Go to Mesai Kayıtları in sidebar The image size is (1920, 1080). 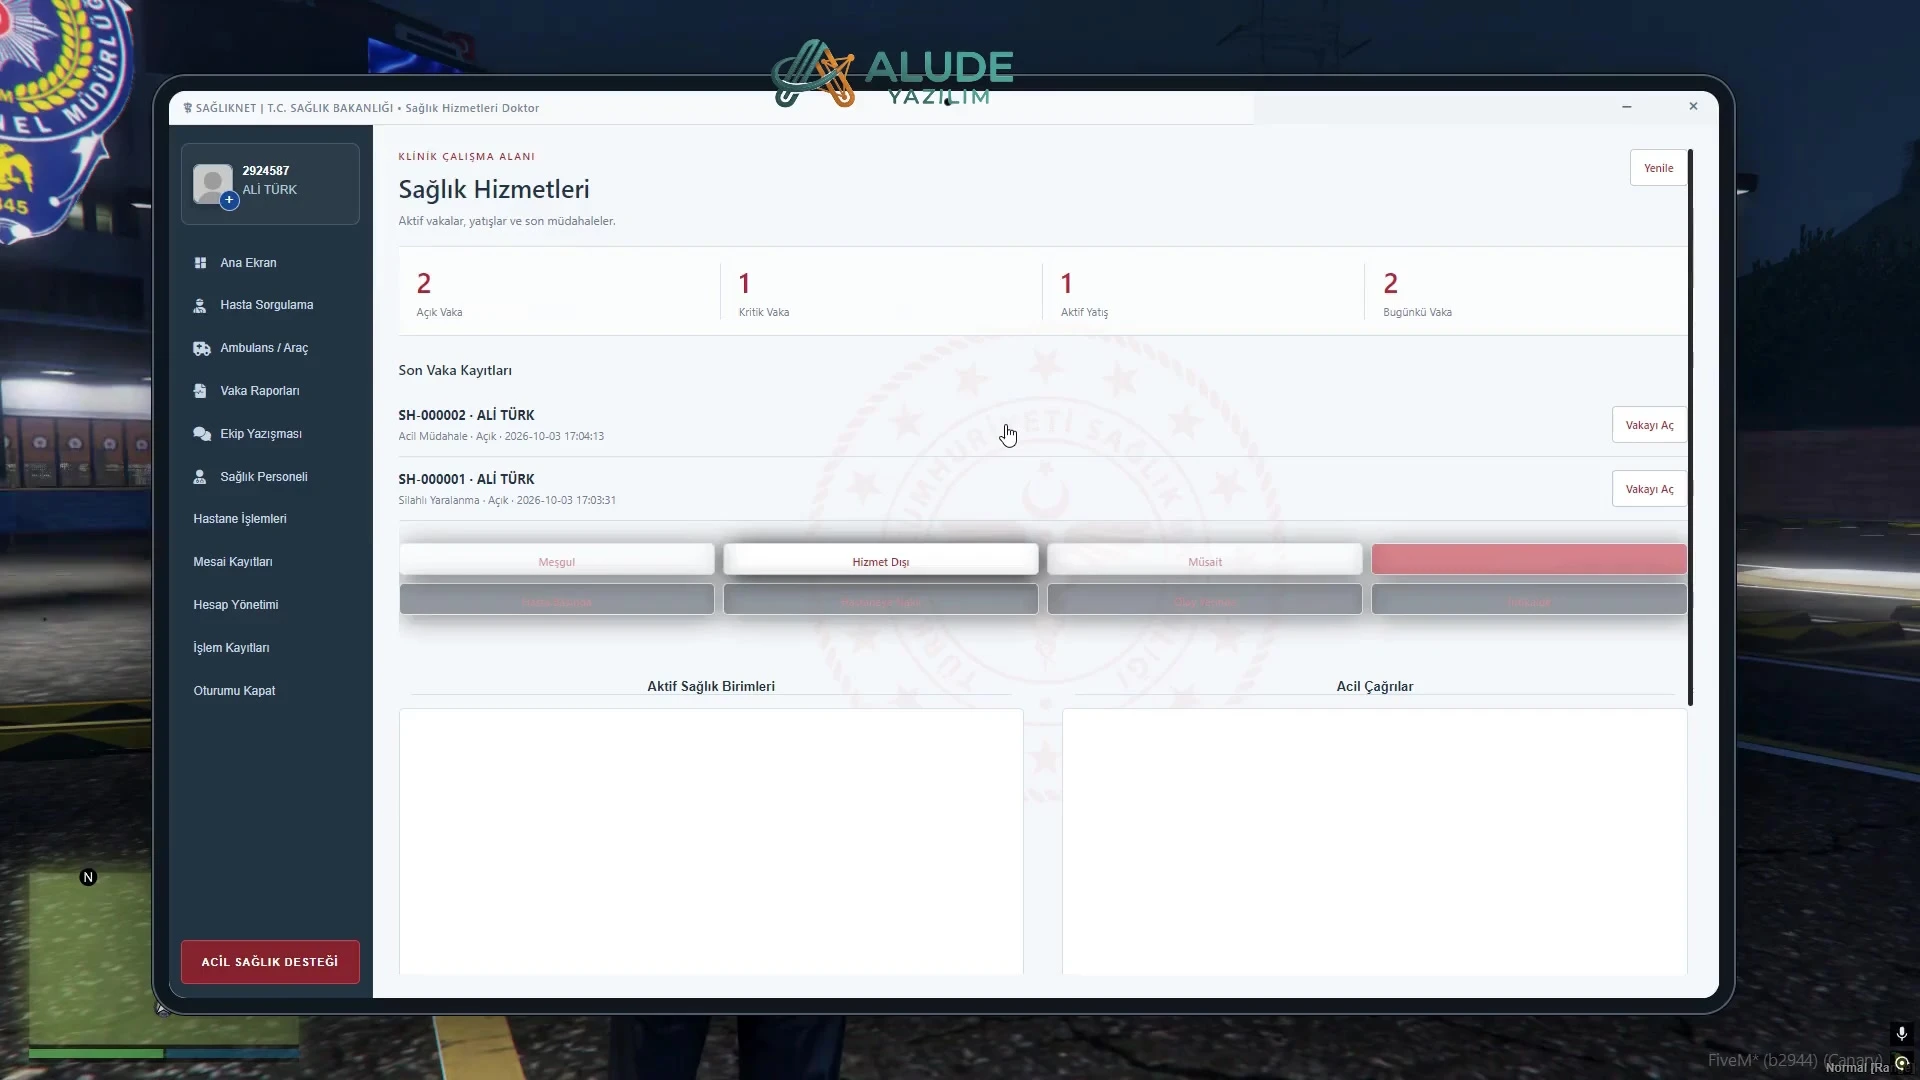click(x=233, y=562)
